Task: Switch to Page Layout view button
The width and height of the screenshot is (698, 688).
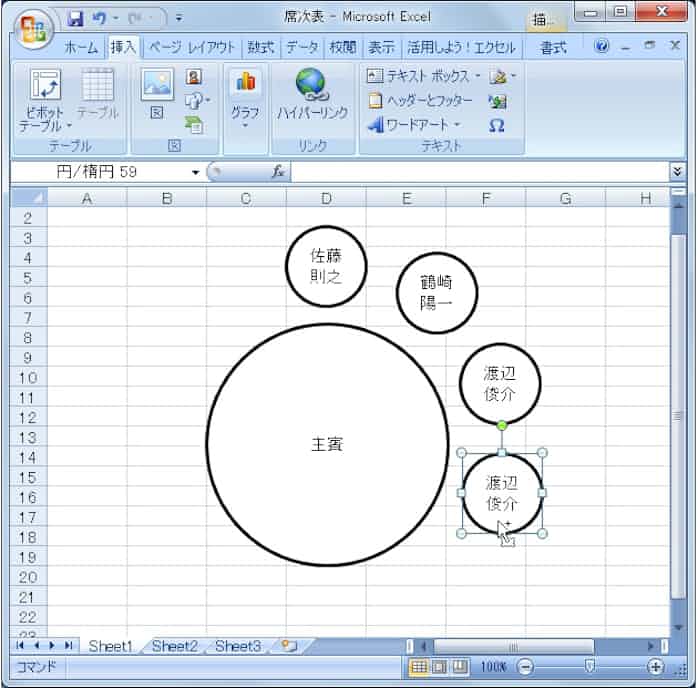Action: [440, 667]
